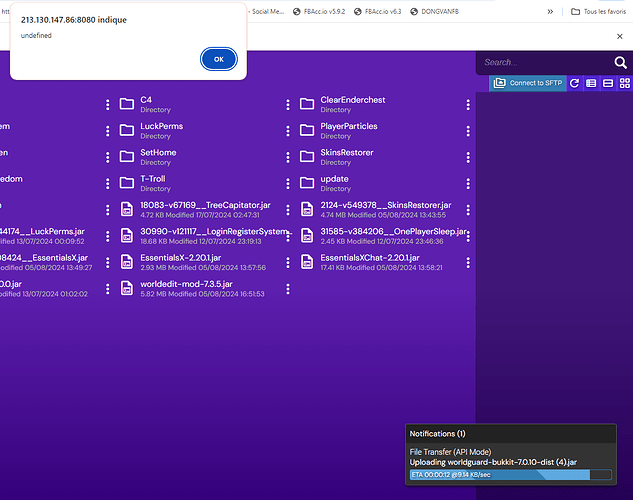Click Connect to SFTP button

point(529,83)
